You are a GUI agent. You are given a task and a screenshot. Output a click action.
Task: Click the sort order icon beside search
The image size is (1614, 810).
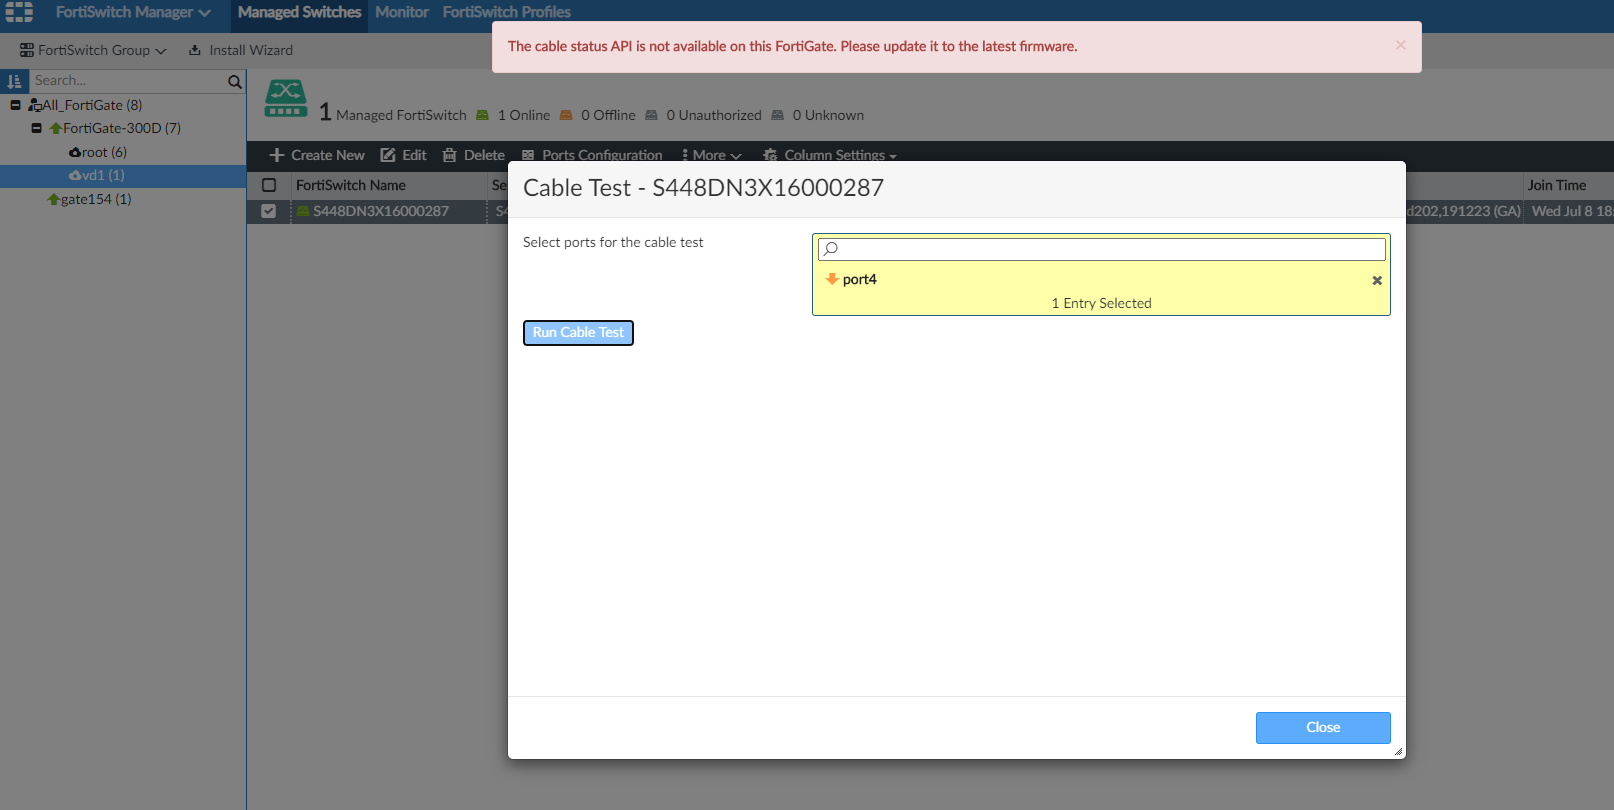tap(14, 81)
